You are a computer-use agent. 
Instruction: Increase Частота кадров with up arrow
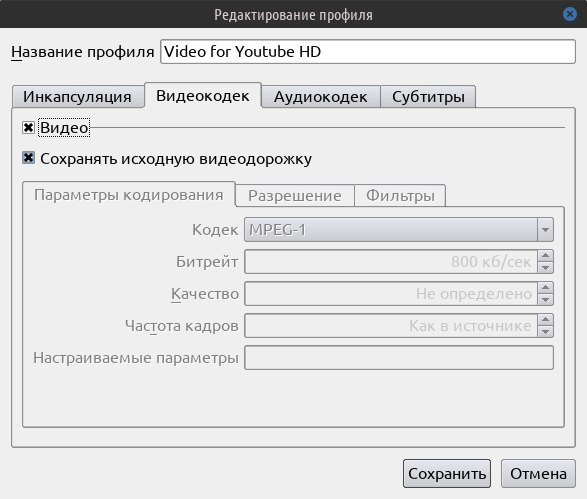click(x=545, y=320)
